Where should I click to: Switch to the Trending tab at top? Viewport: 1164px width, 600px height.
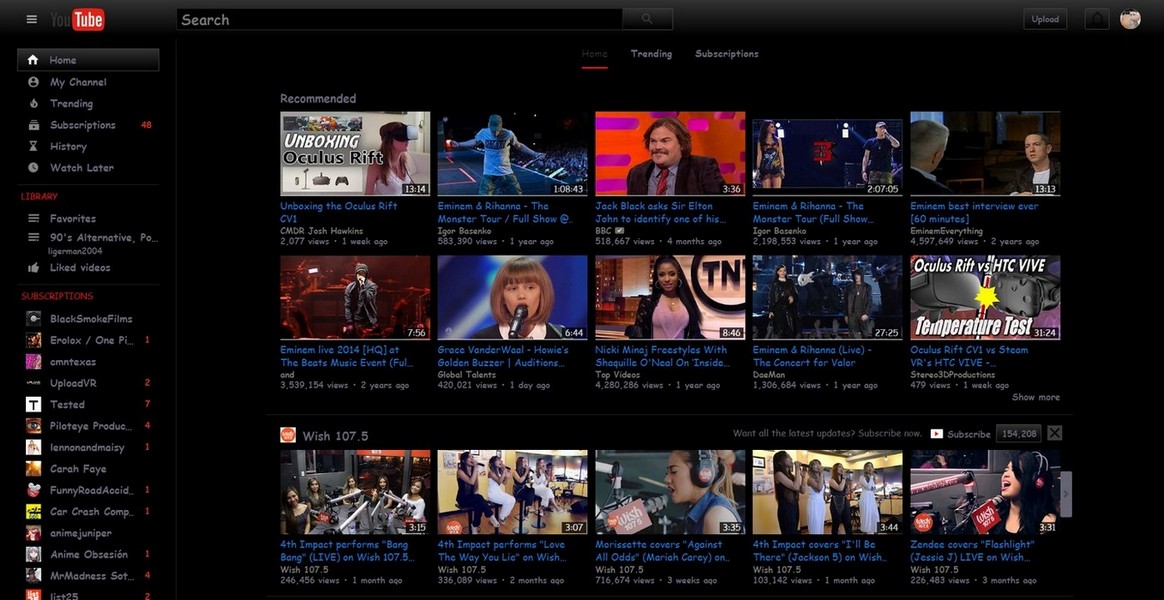tap(651, 53)
